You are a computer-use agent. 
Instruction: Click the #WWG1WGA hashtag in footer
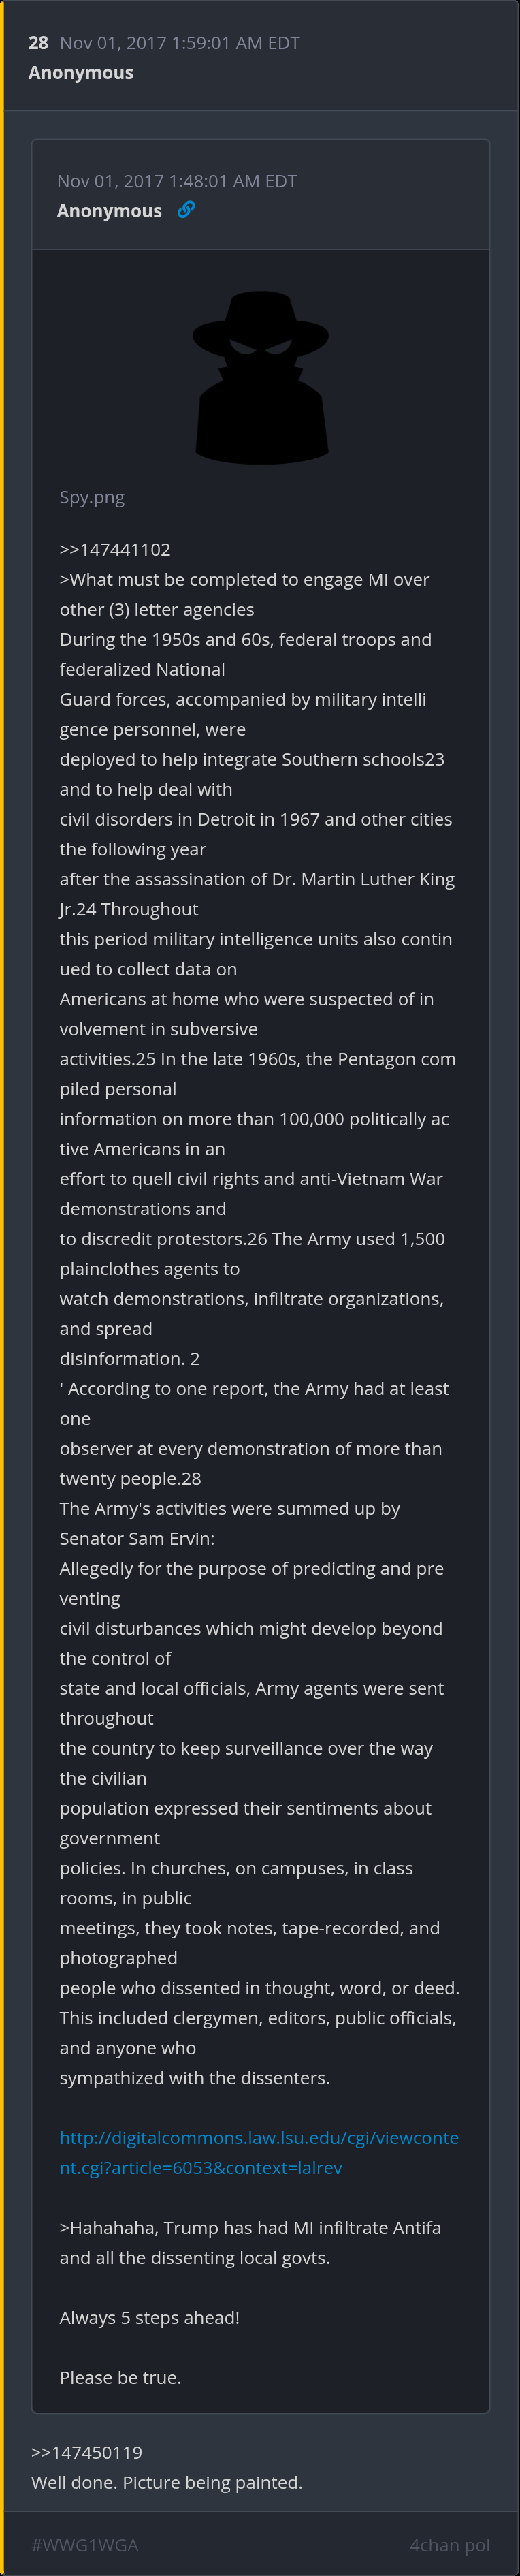point(85,2544)
